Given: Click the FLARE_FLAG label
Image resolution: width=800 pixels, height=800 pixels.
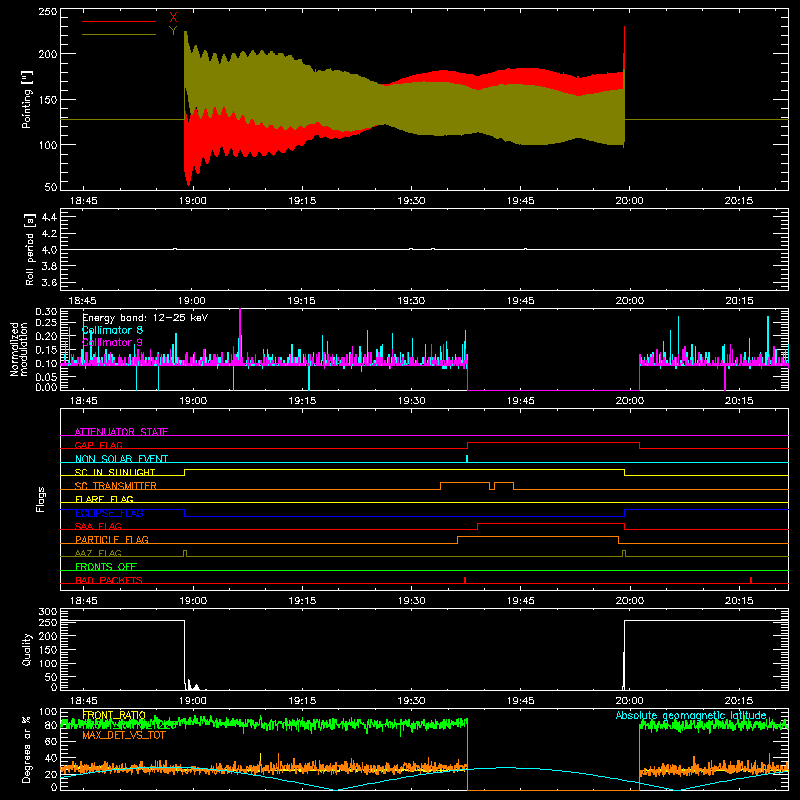Looking at the screenshot, I should (104, 499).
